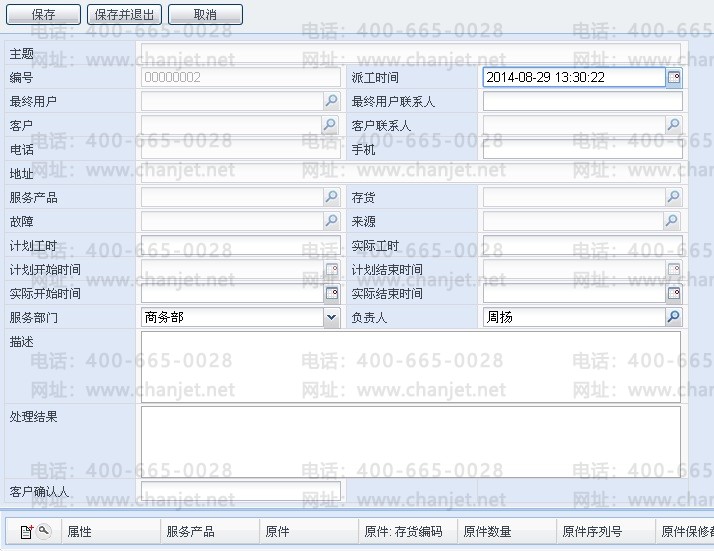Click the 商务部 department value
Image resolution: width=714 pixels, height=551 pixels.
click(164, 317)
